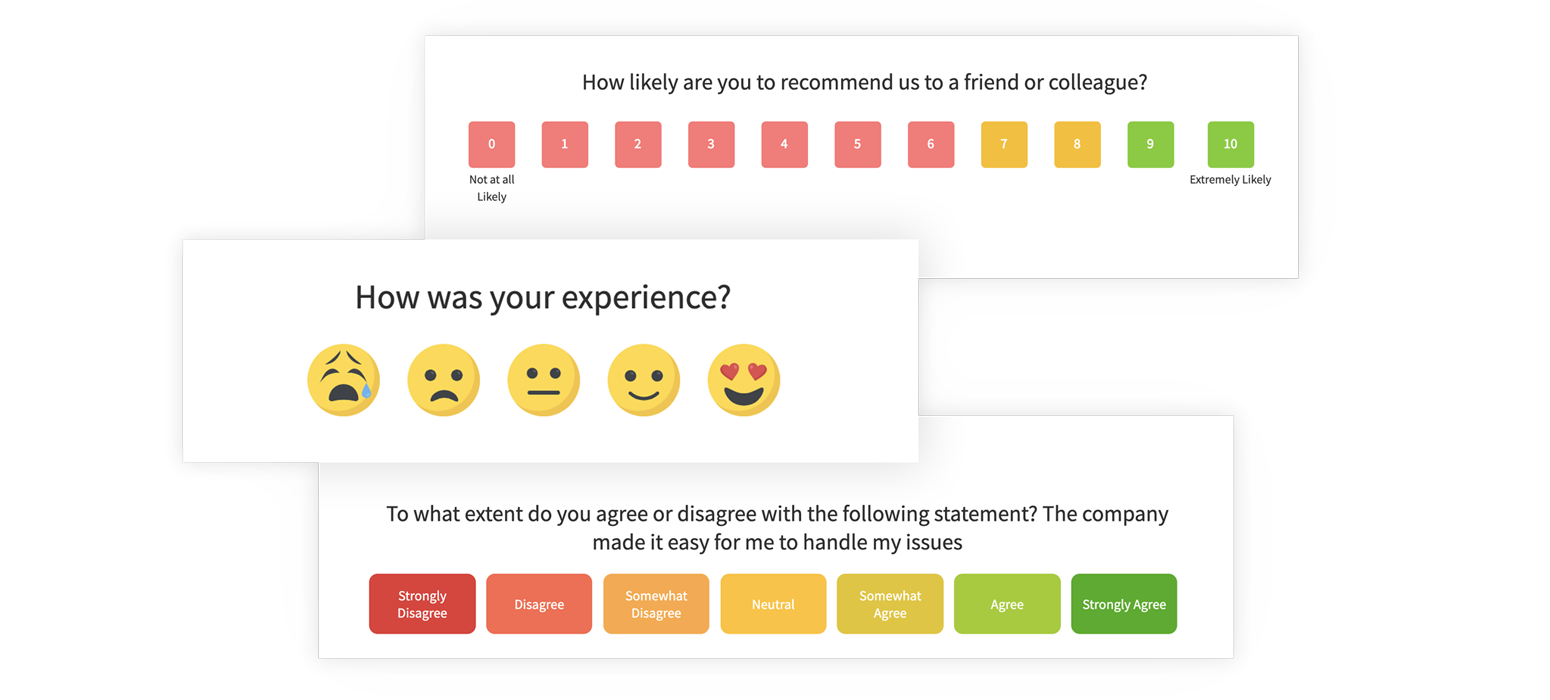The width and height of the screenshot is (1550, 700).
Task: Select rating 5 on the NPS scale
Action: click(857, 144)
